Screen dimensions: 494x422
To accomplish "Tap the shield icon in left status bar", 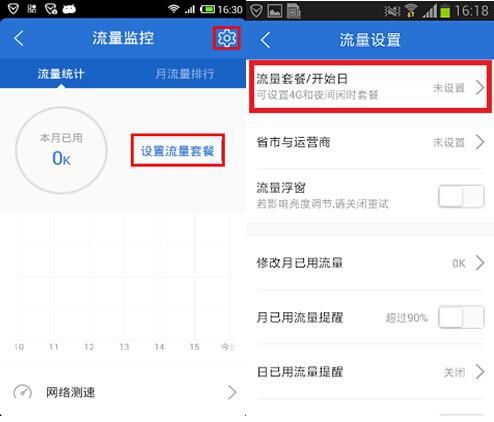I will [13, 9].
